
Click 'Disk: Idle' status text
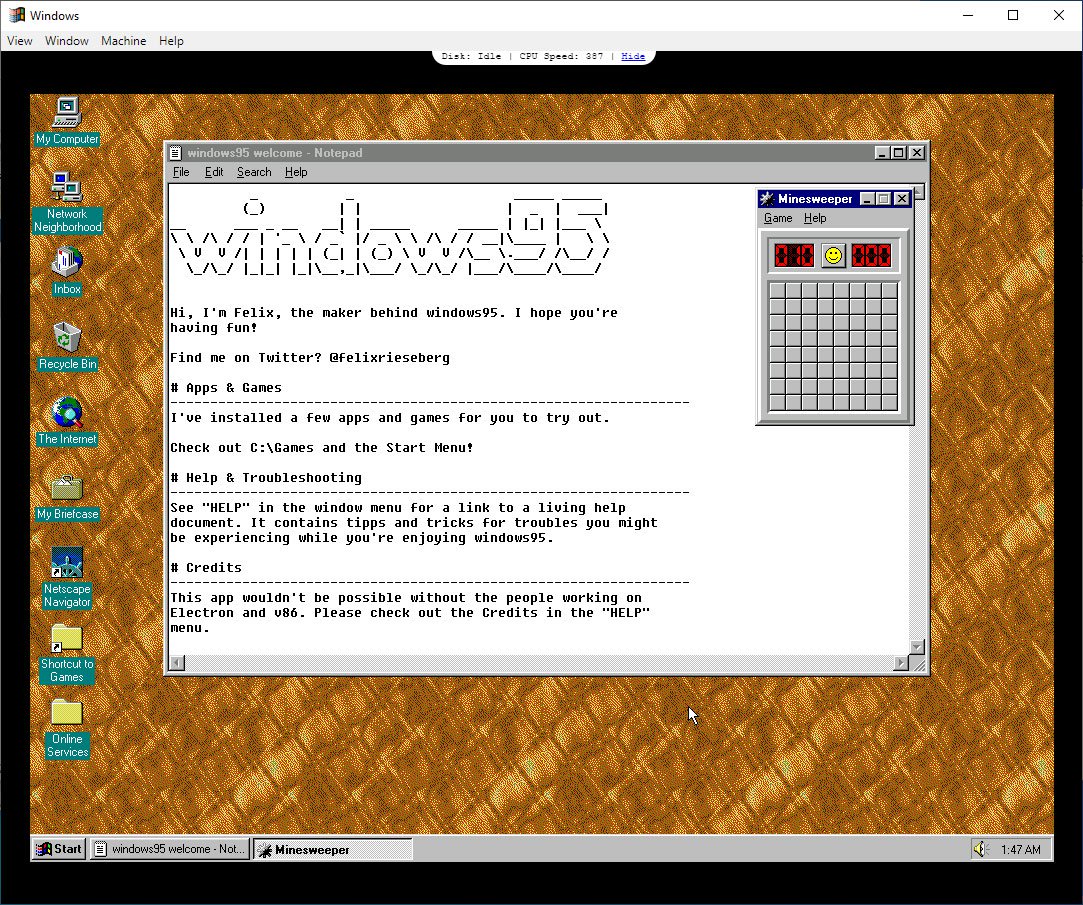(x=471, y=56)
